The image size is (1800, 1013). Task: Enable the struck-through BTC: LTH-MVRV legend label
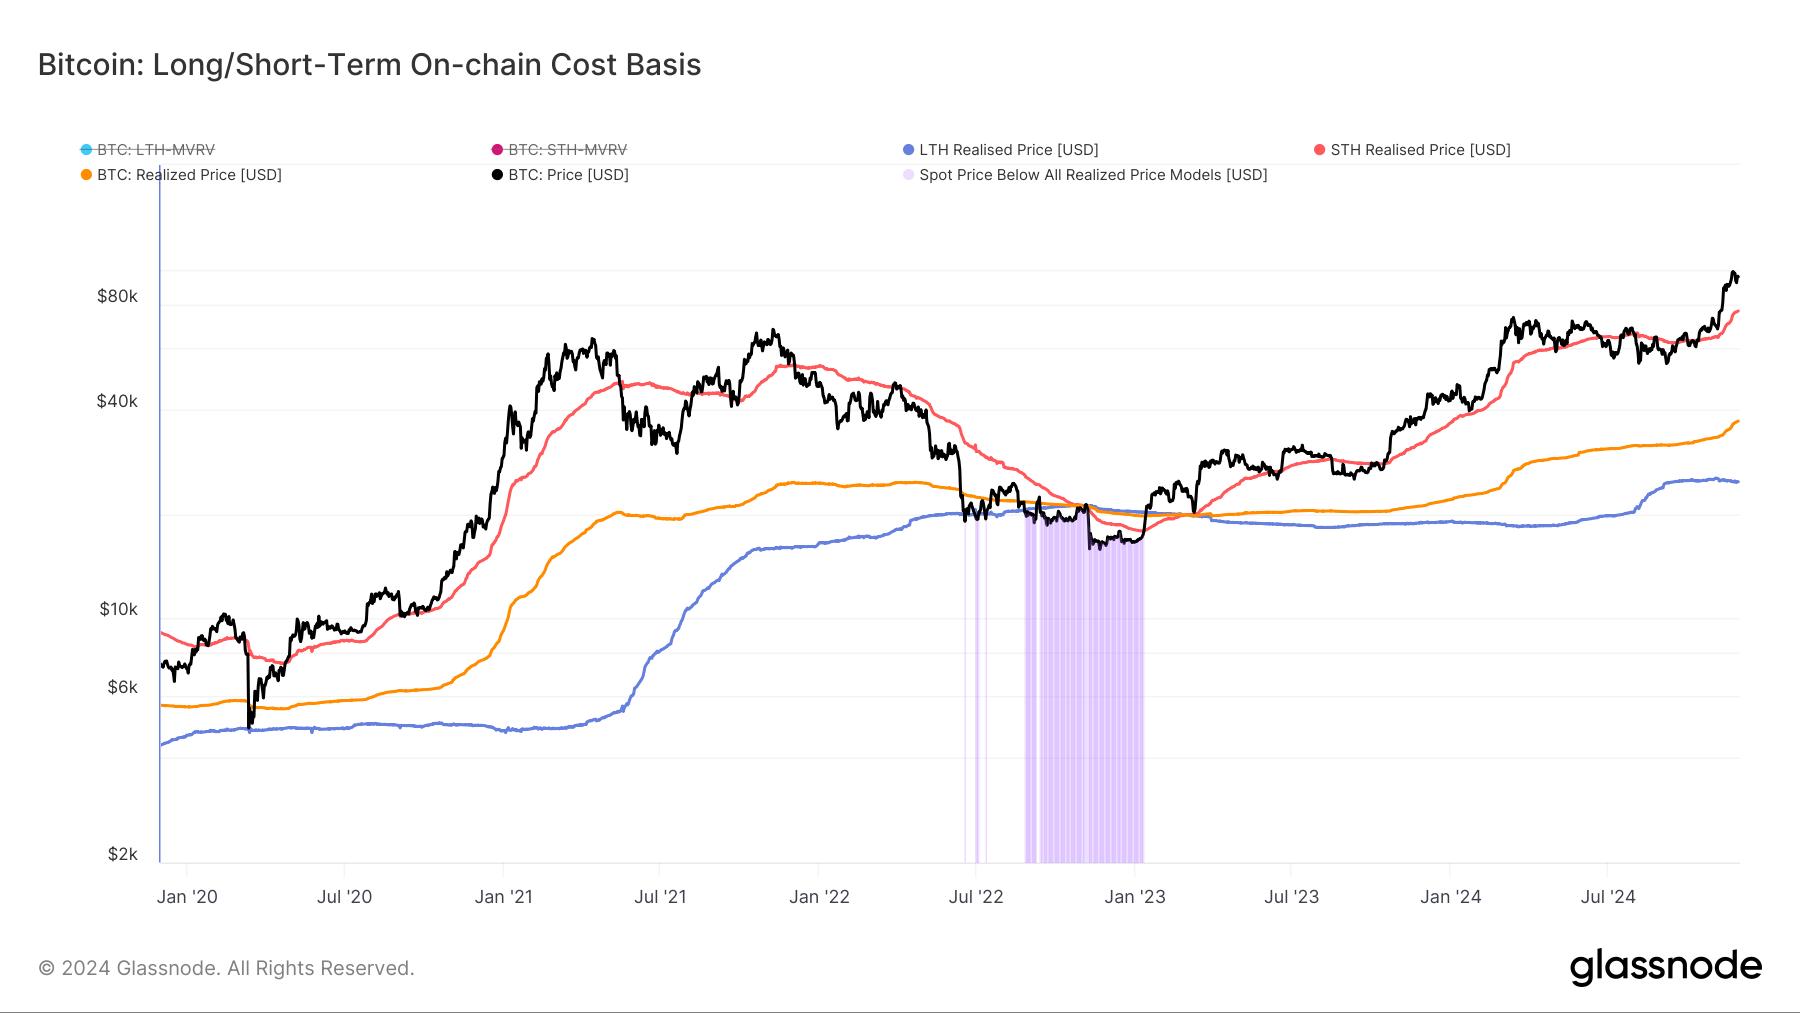coord(156,150)
